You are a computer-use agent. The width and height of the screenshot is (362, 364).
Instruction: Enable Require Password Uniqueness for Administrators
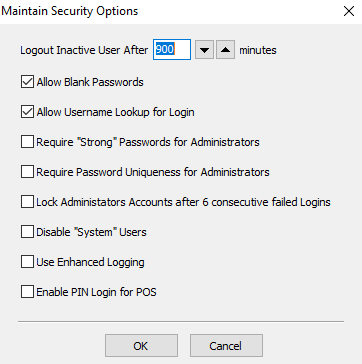coord(27,172)
